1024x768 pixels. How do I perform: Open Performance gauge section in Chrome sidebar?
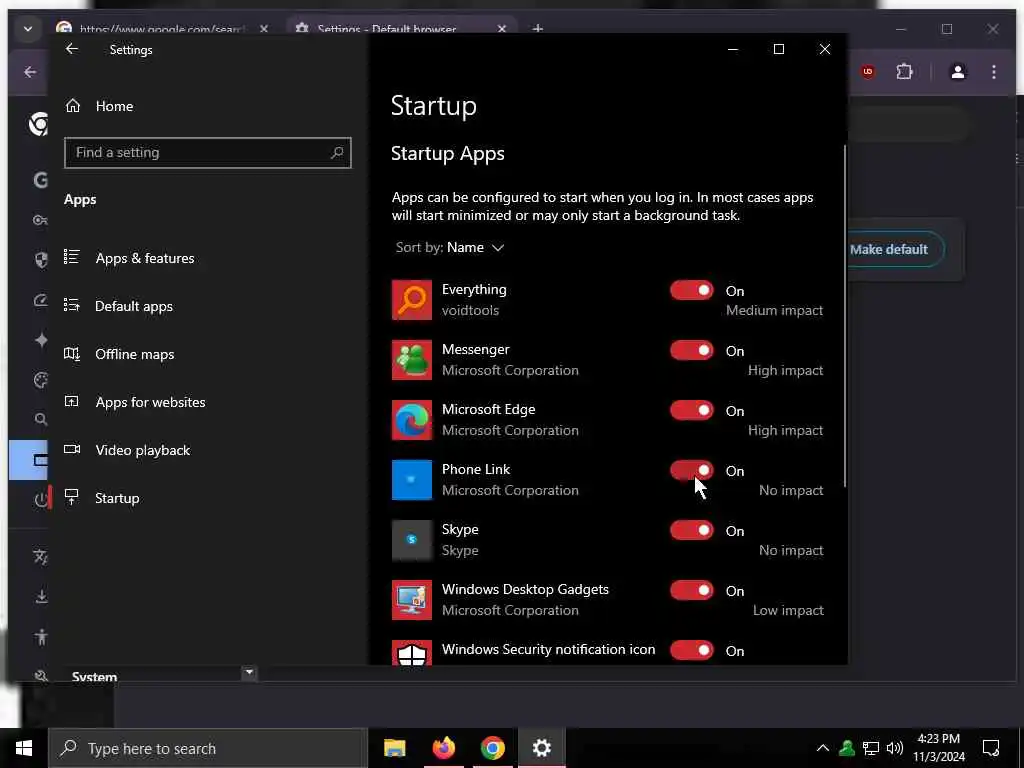40,300
